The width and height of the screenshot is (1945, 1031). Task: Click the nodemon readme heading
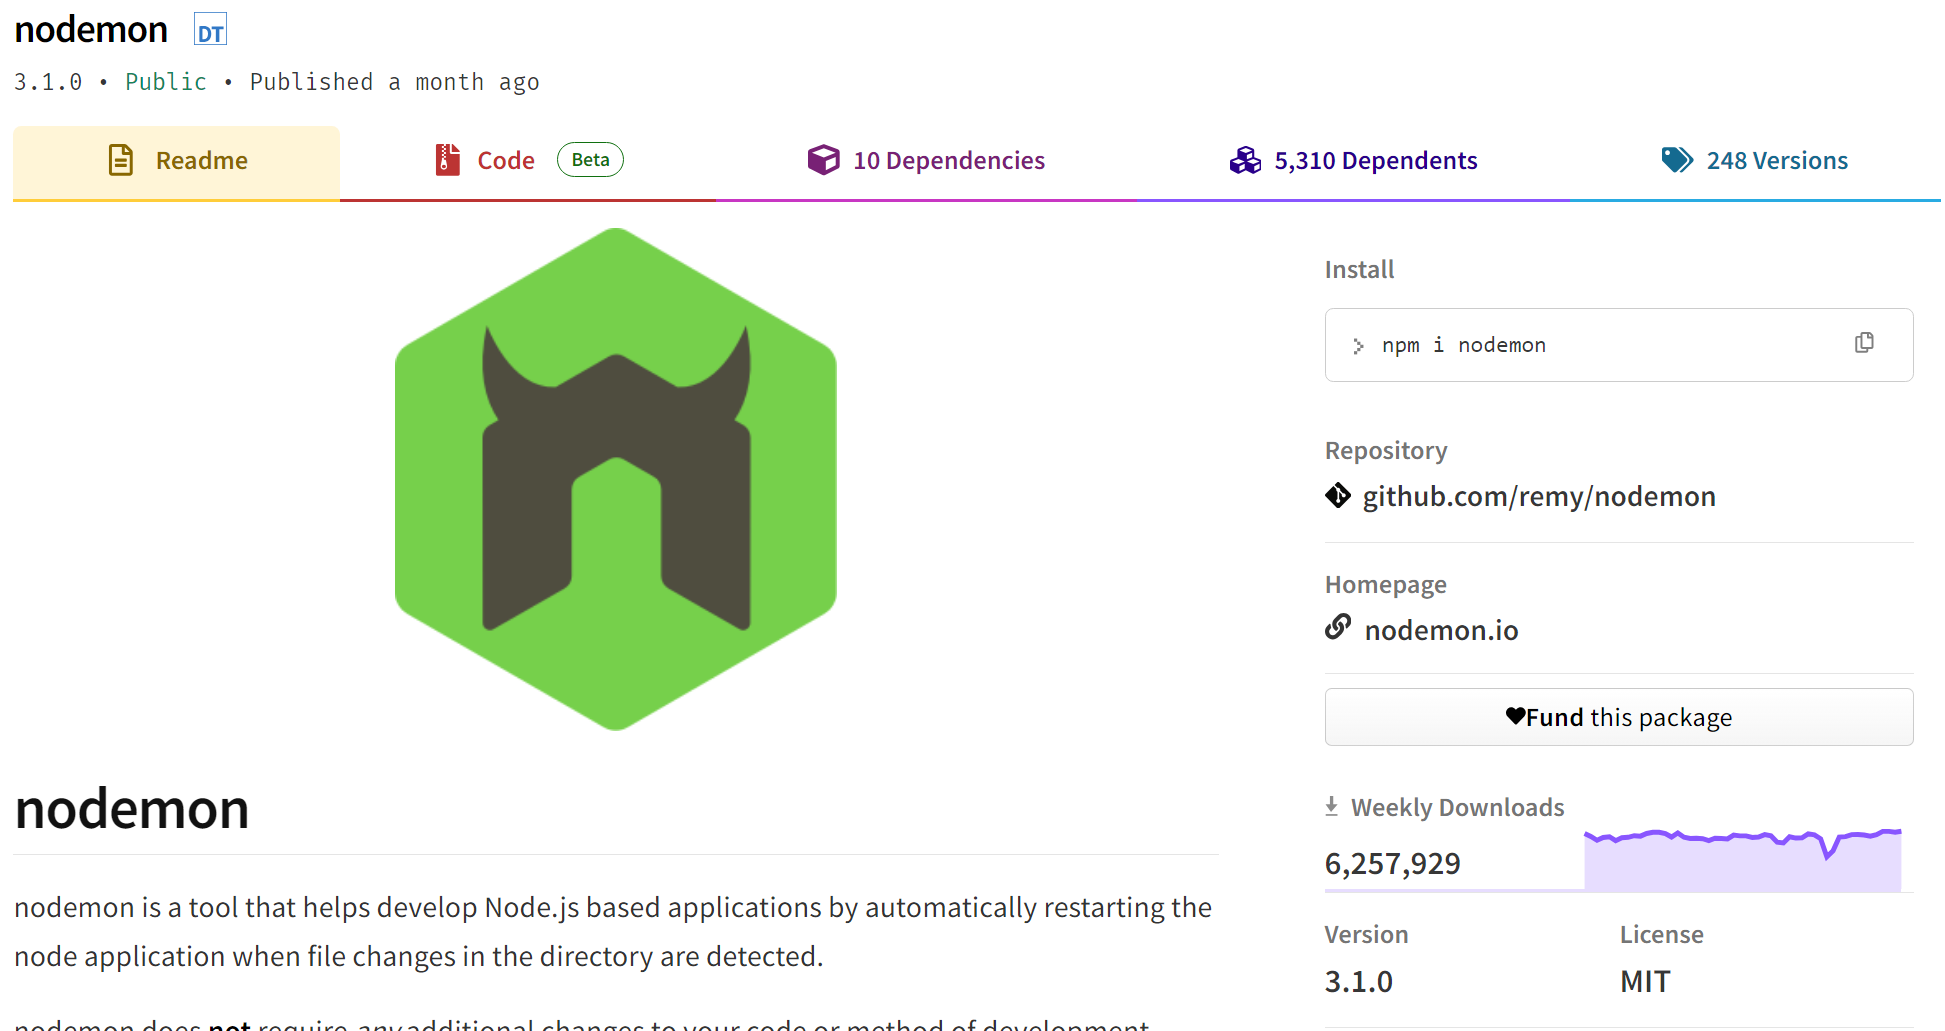click(x=132, y=809)
